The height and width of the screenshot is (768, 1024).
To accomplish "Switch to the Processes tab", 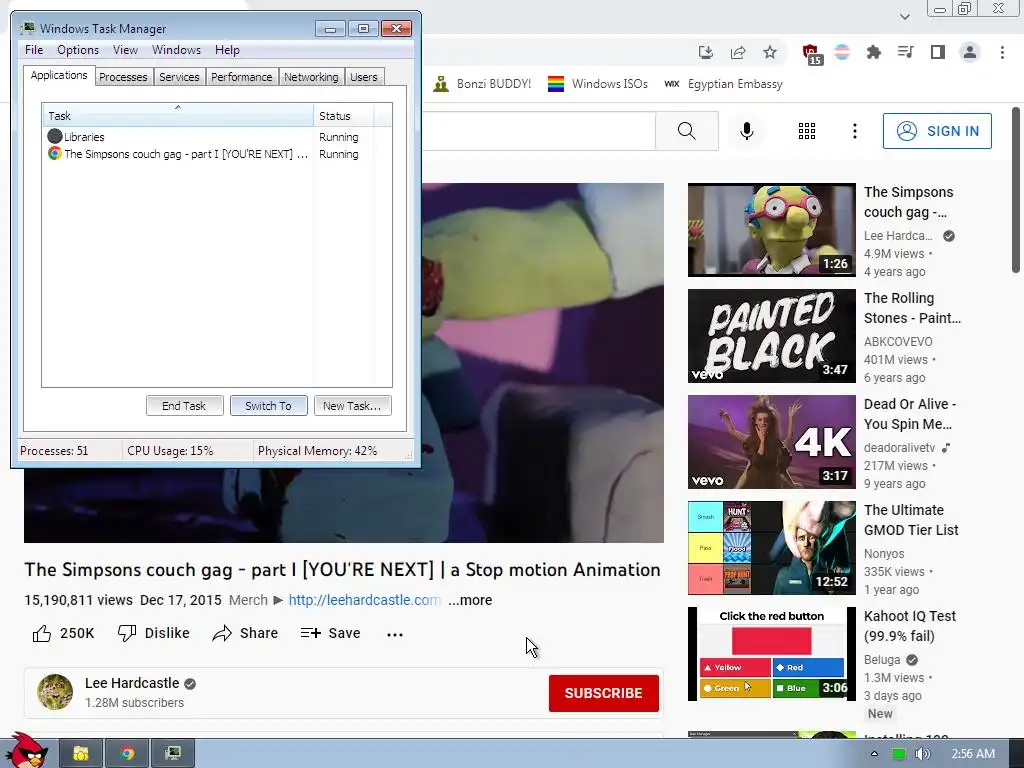I will 123,77.
